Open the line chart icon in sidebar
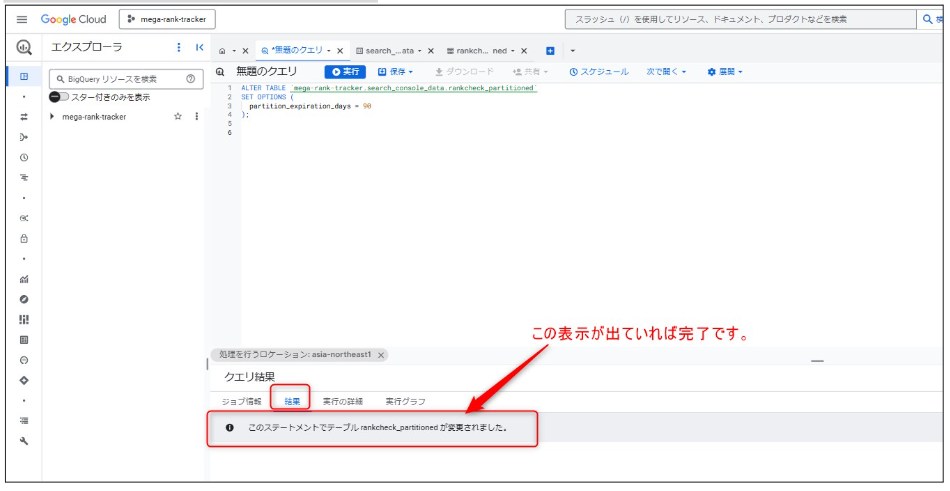The image size is (950, 491). coord(24,279)
